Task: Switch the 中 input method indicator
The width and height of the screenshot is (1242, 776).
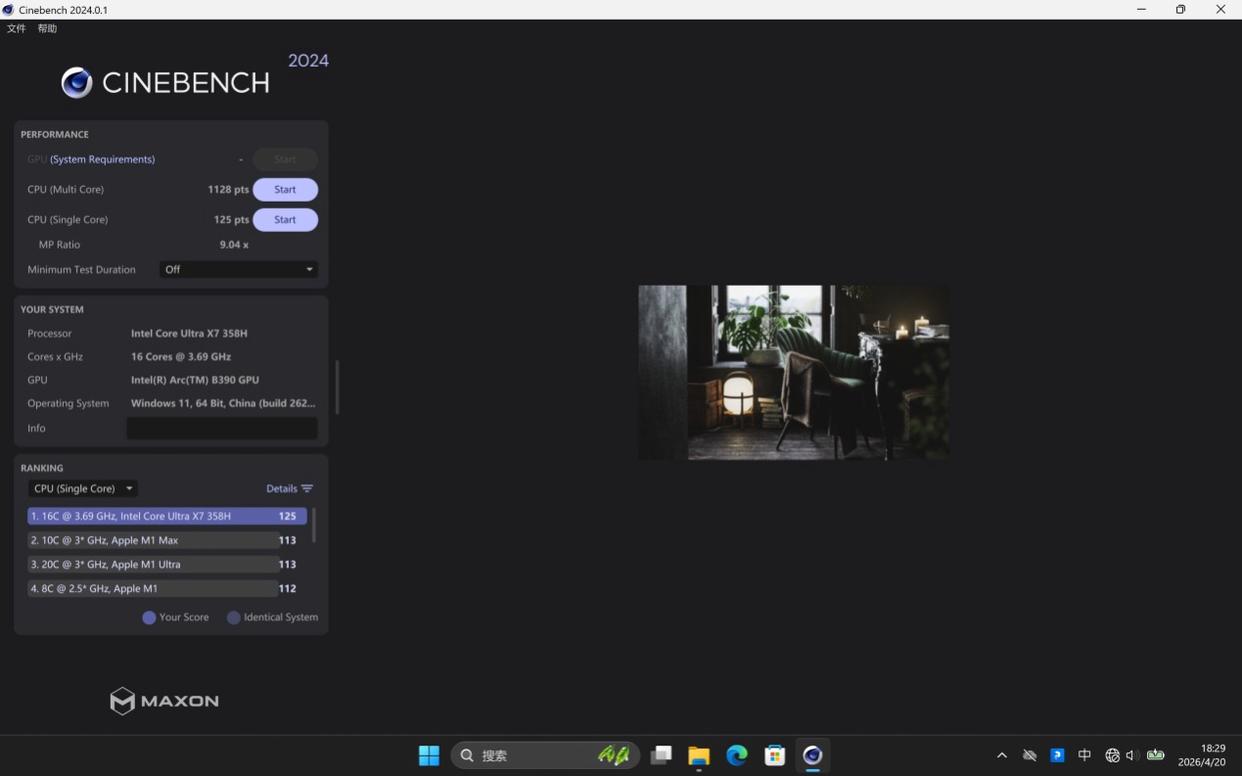Action: 1084,755
